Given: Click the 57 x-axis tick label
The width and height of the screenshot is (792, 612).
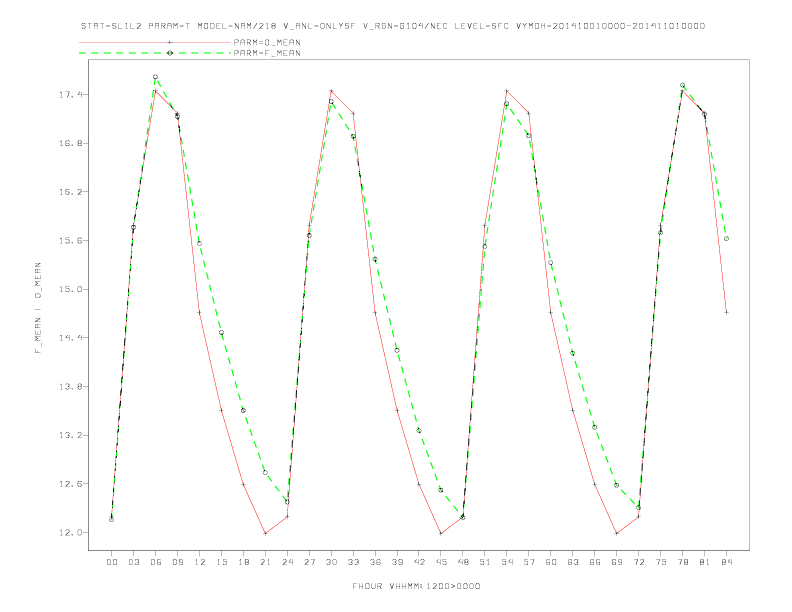Looking at the screenshot, I should [529, 562].
